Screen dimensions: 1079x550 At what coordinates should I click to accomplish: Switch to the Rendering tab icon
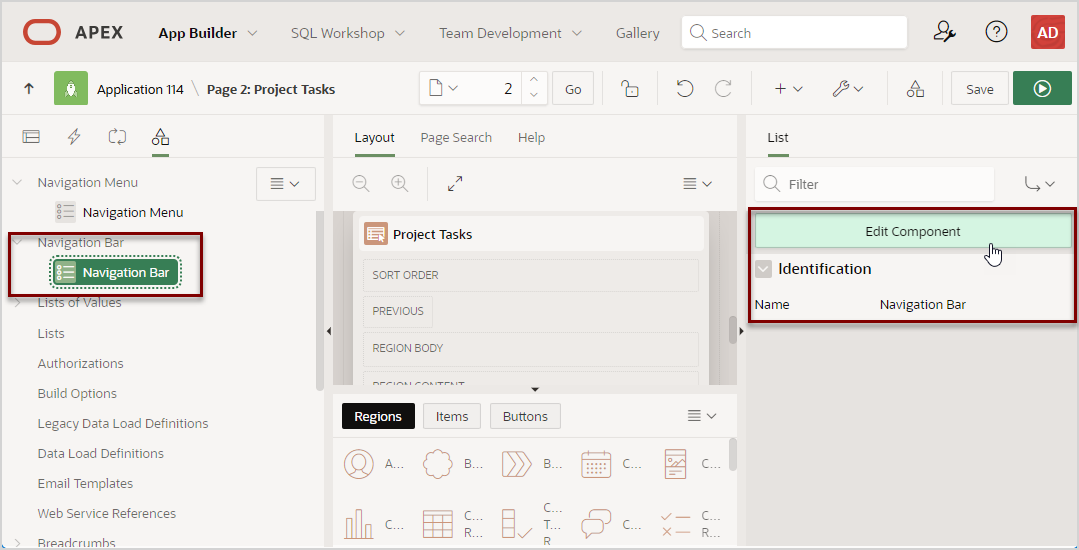click(31, 137)
